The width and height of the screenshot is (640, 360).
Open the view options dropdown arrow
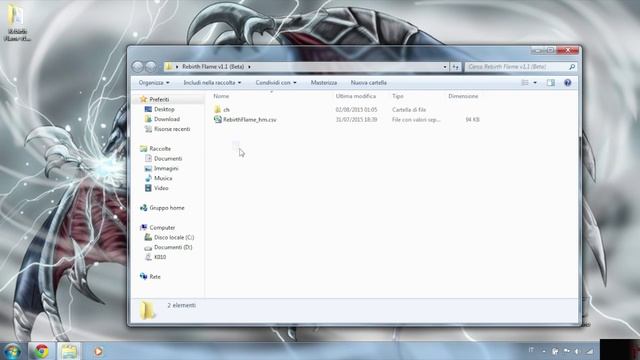point(535,83)
